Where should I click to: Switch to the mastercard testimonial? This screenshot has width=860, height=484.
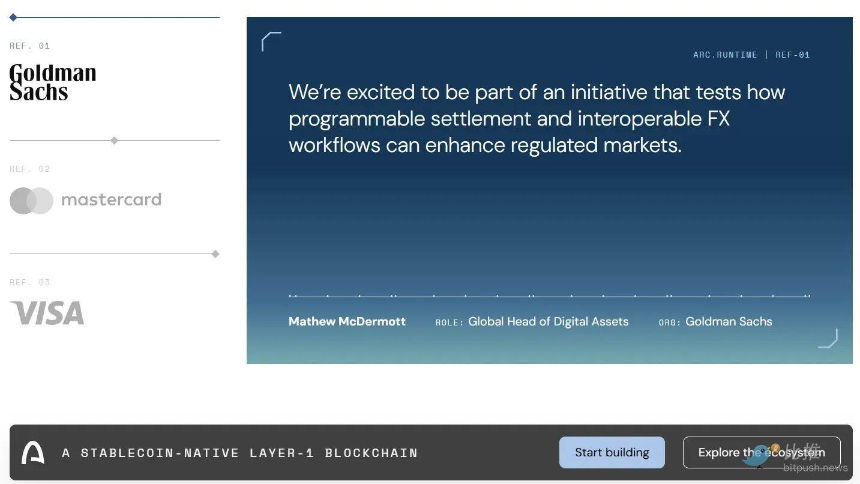point(86,200)
